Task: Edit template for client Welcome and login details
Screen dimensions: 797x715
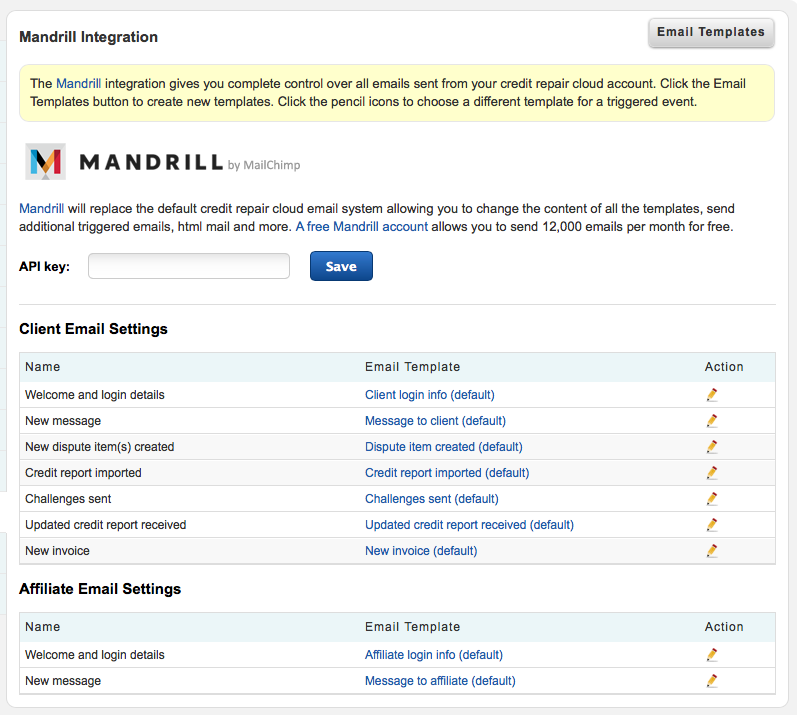Action: 712,395
